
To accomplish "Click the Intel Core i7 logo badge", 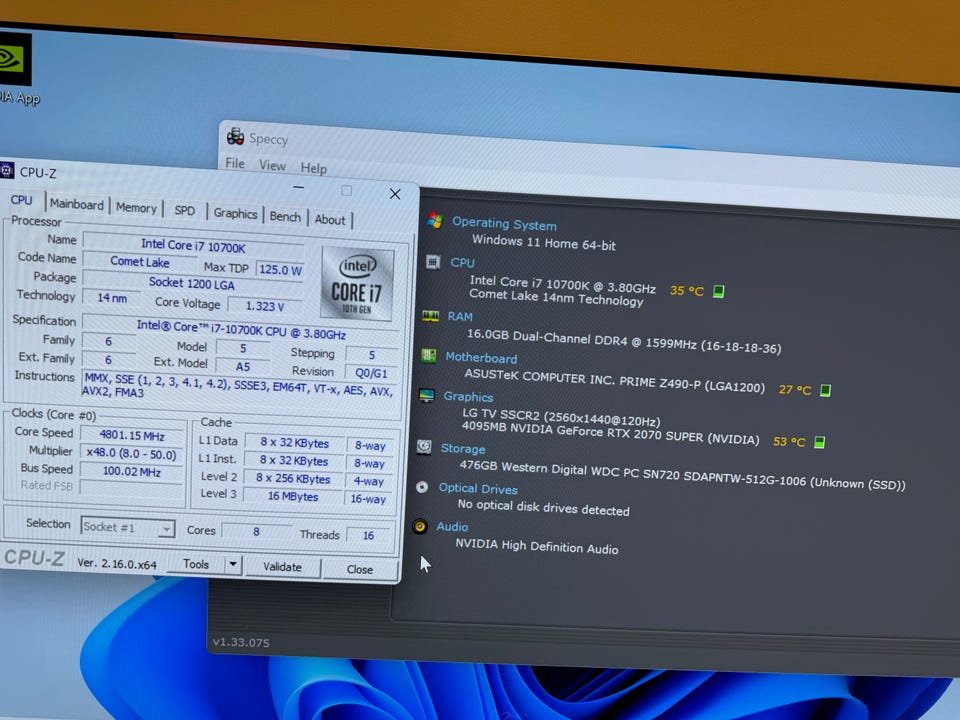I will tap(358, 283).
